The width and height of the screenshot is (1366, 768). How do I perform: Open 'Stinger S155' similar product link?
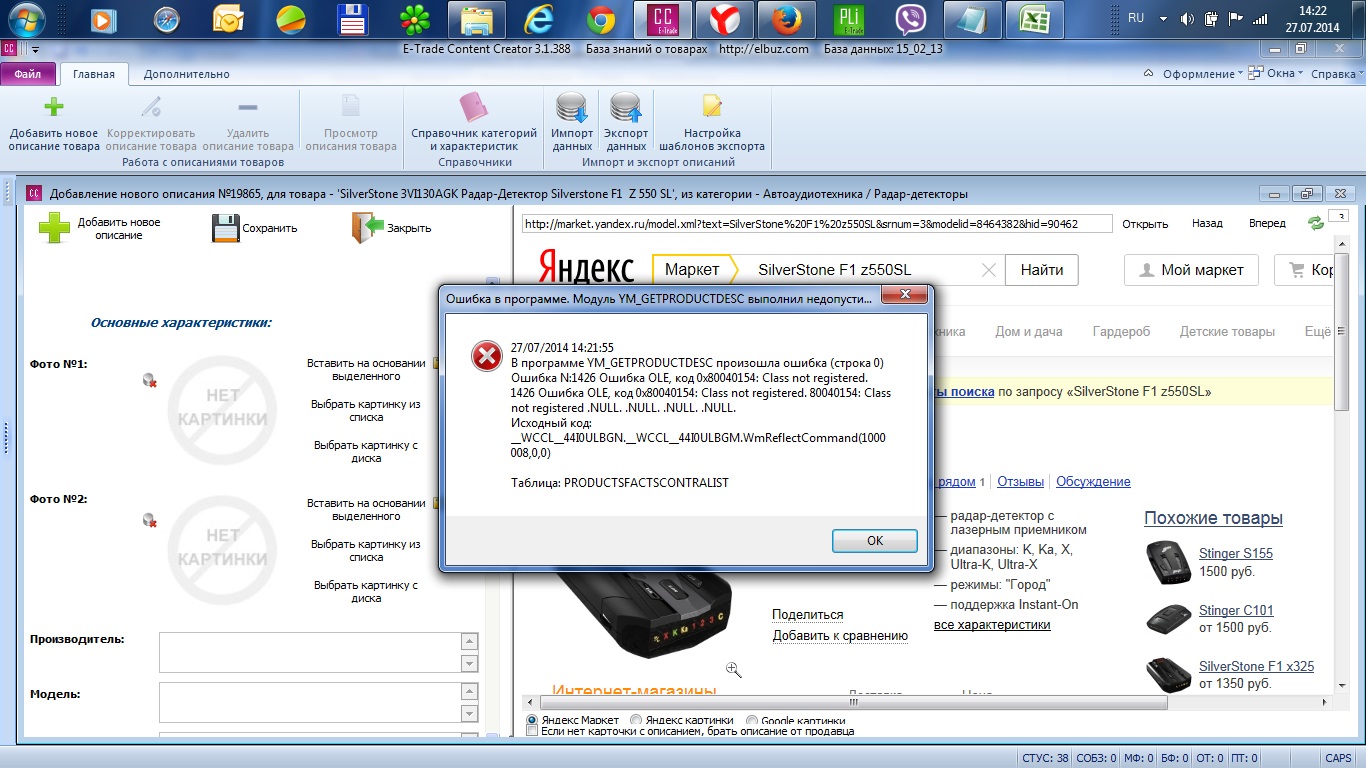tap(1236, 554)
